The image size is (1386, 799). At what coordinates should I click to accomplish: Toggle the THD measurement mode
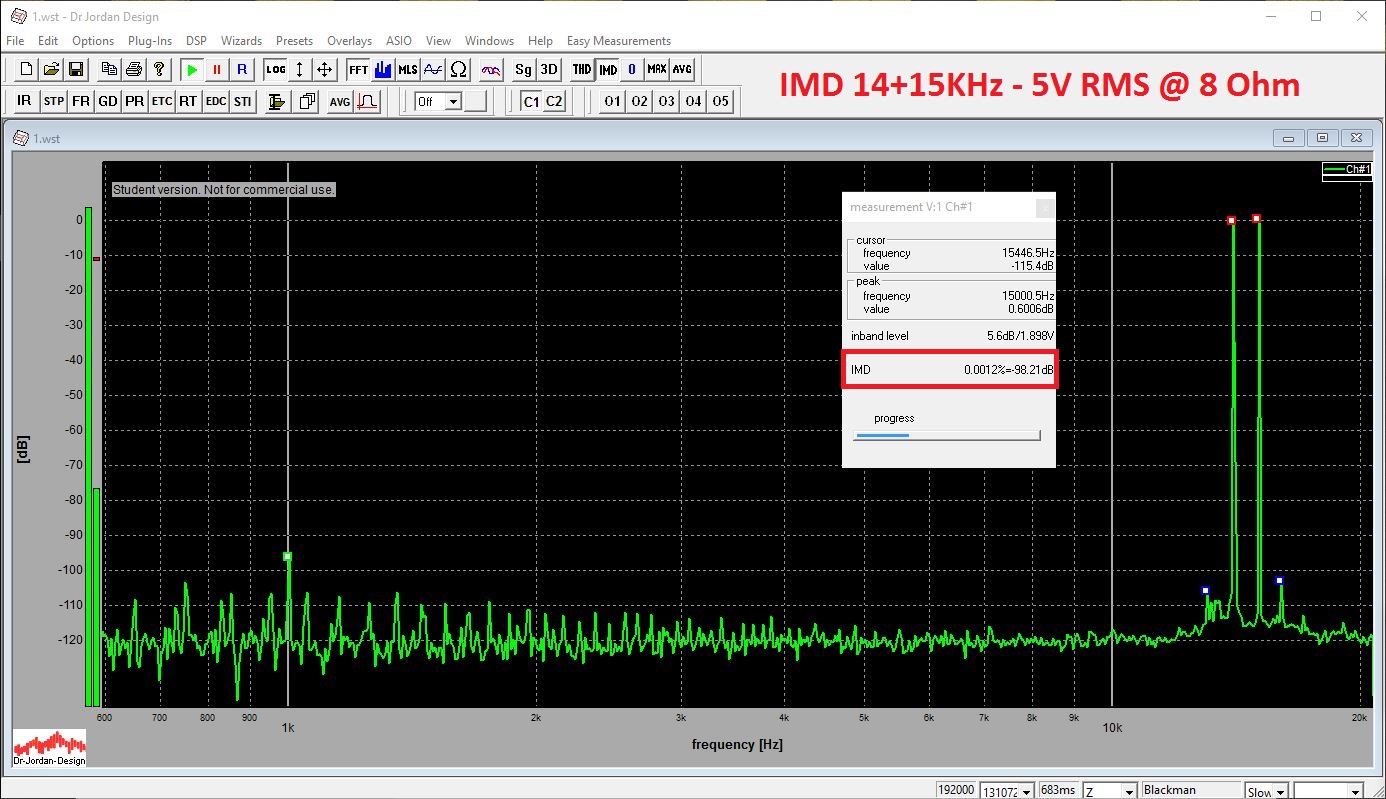581,70
